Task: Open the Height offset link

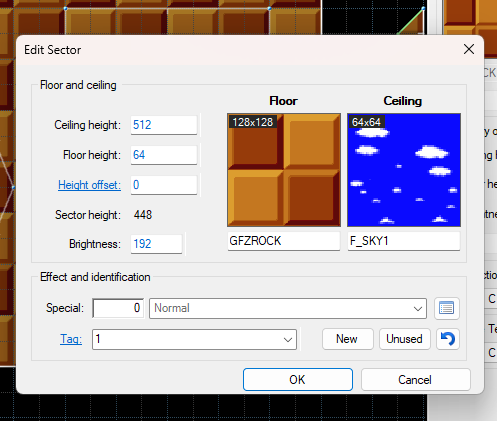Action: (x=89, y=185)
